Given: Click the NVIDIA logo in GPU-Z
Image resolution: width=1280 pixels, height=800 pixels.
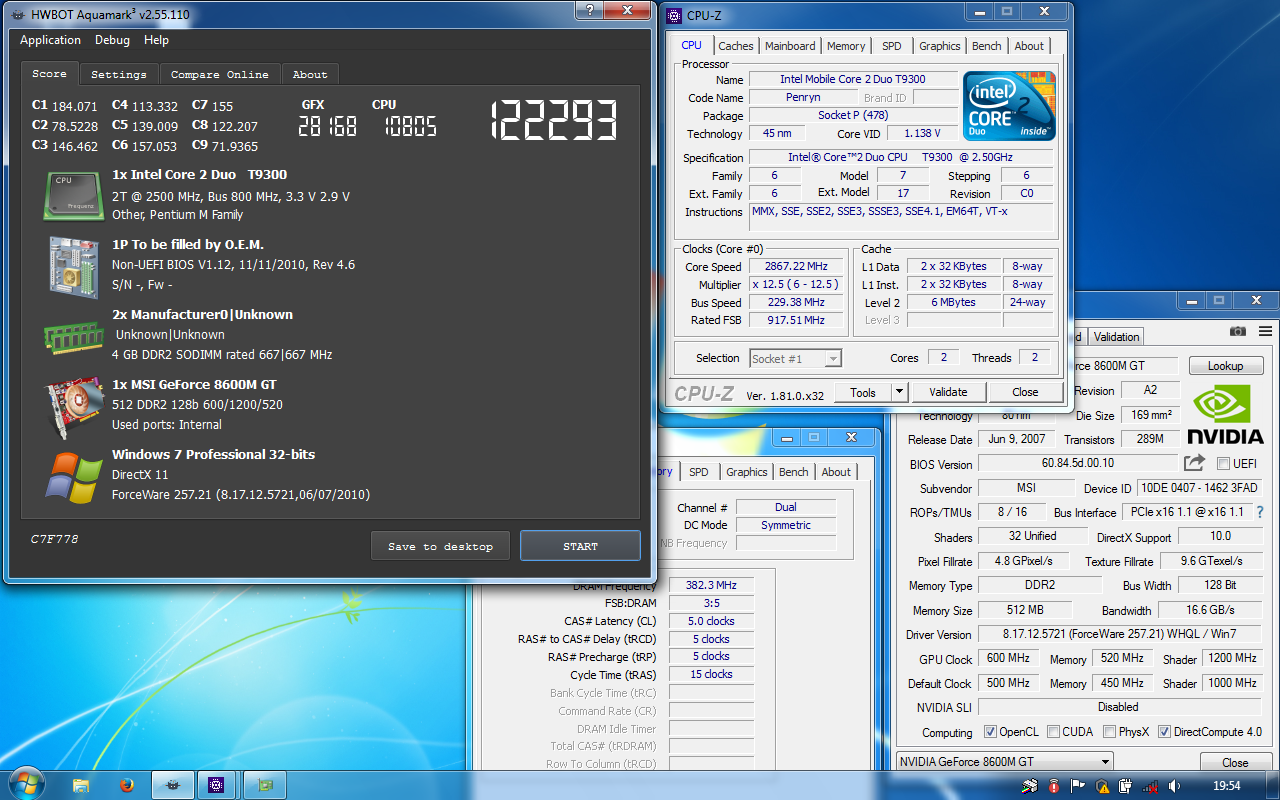Looking at the screenshot, I should (x=1225, y=415).
